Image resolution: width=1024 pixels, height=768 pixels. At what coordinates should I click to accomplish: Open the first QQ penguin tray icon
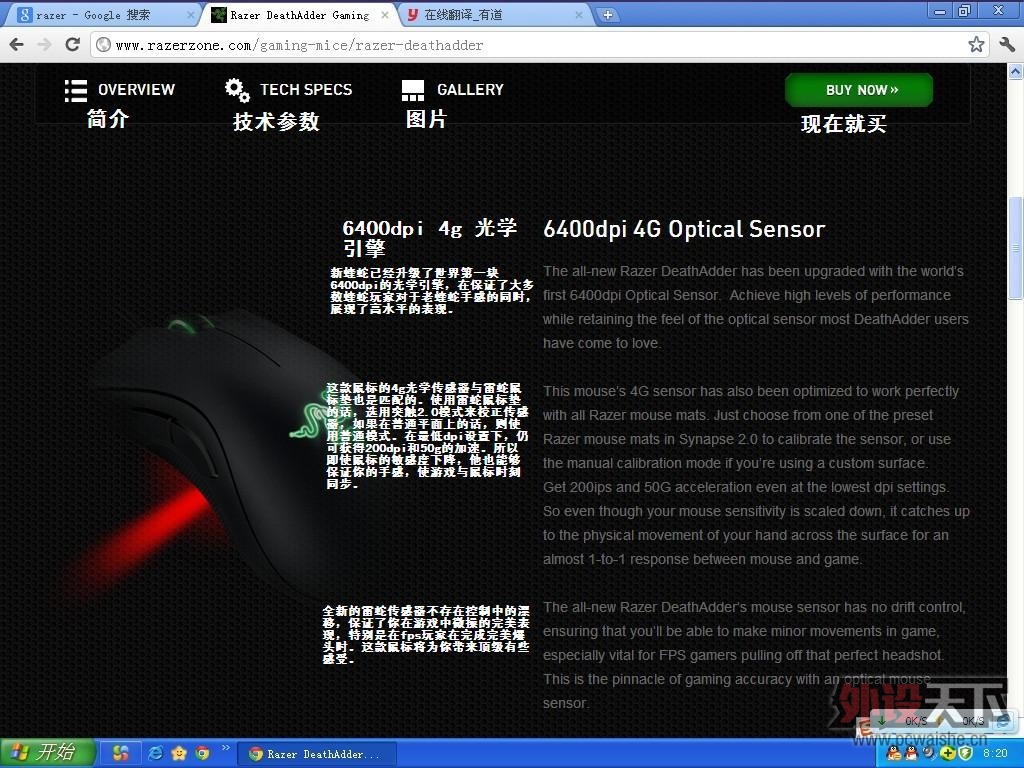point(893,754)
